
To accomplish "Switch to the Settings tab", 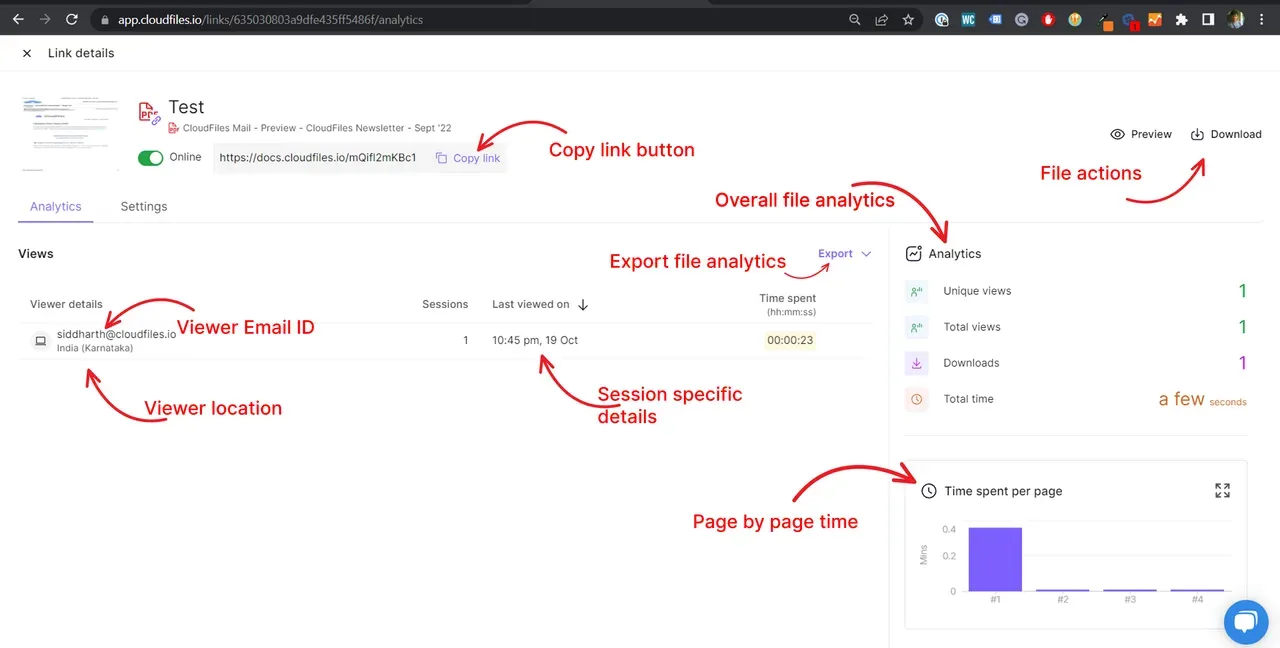I will 144,206.
